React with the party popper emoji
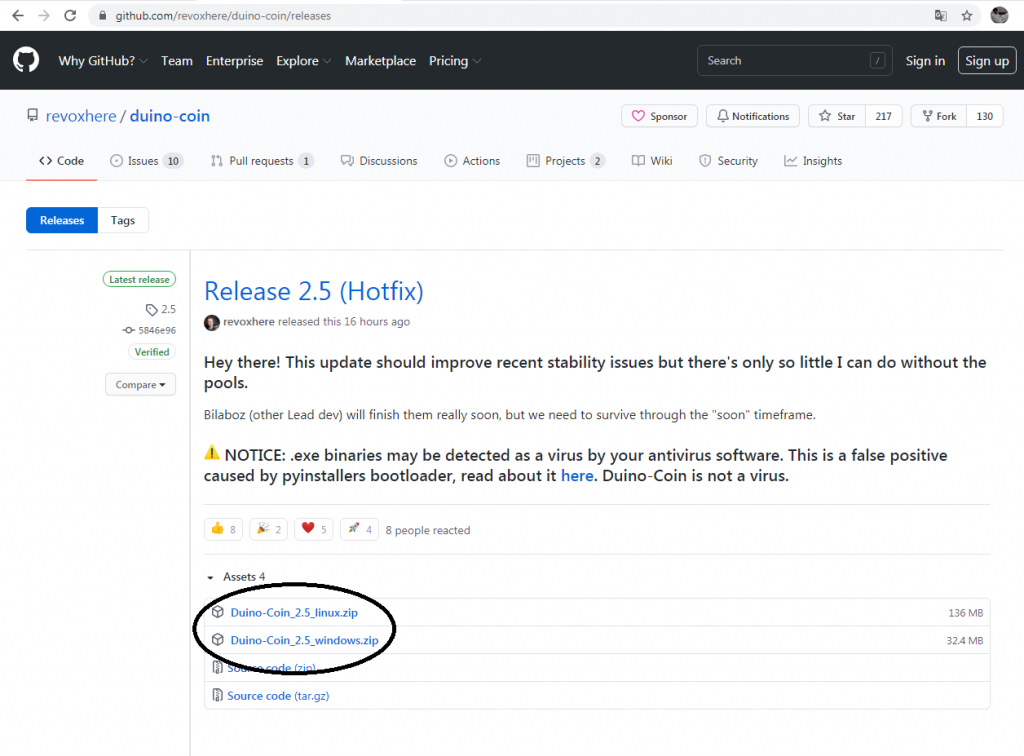The image size is (1024, 756). coord(268,529)
